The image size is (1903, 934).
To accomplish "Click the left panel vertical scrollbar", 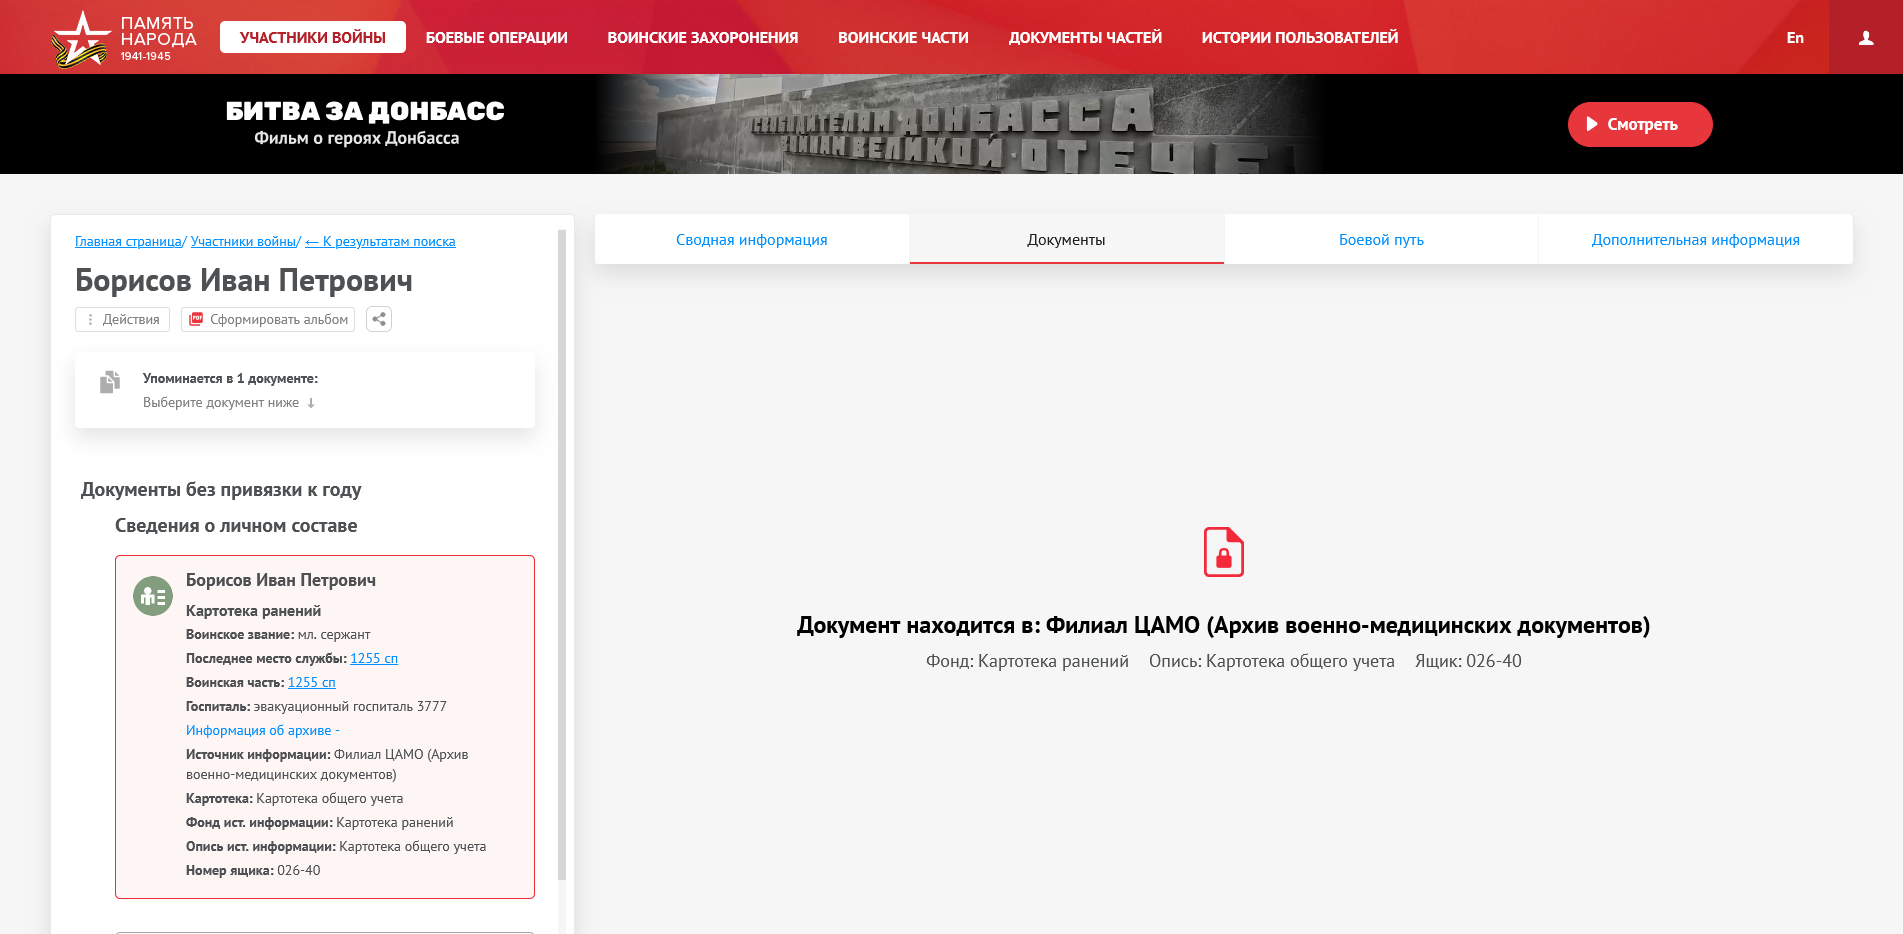I will tap(562, 550).
